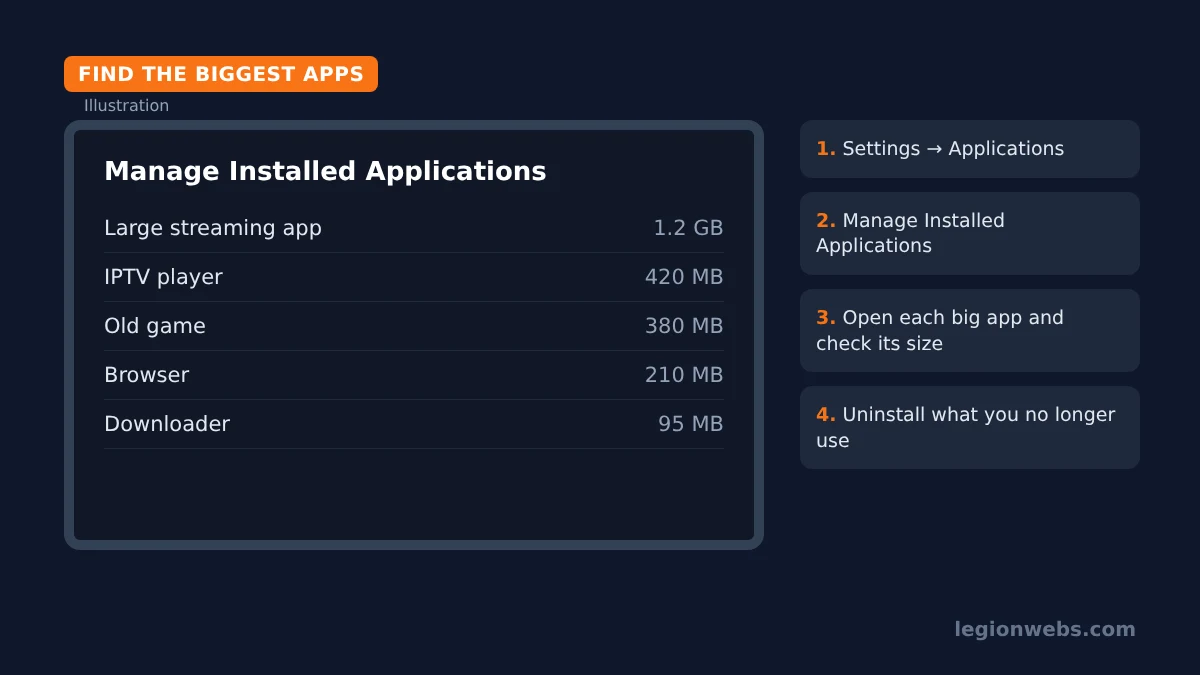Open the IPTV player entry
Screen dimensions: 1200x675
pyautogui.click(x=414, y=277)
